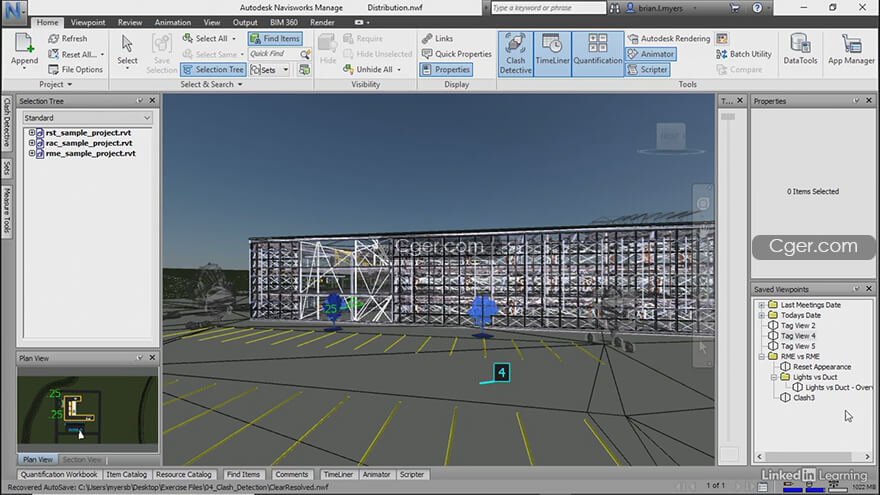Open the Comments bottom tab
Image resolution: width=880 pixels, height=495 pixels.
292,475
